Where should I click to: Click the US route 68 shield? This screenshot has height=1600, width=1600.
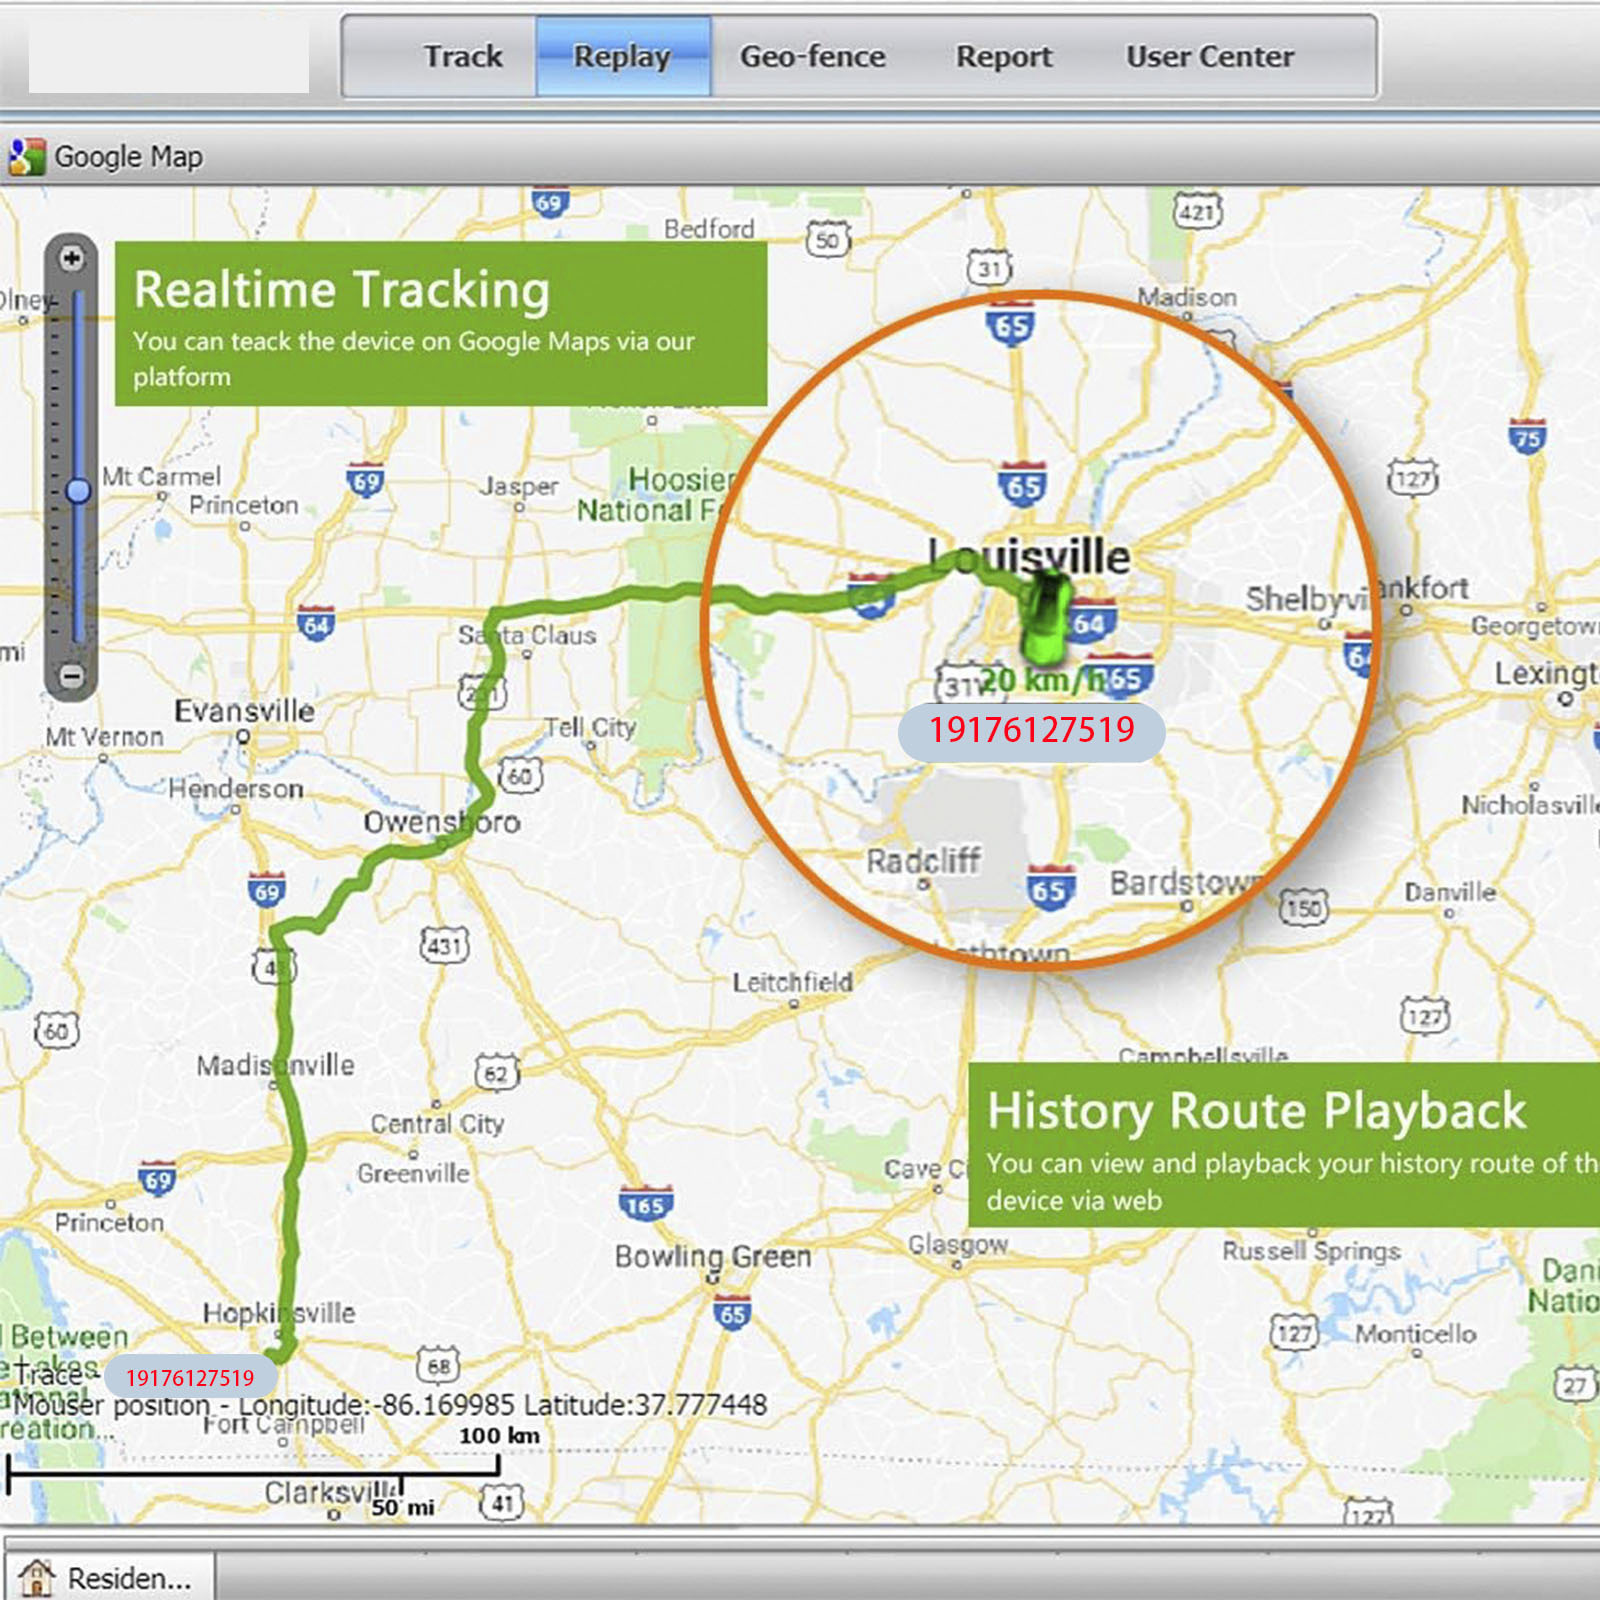click(438, 1365)
